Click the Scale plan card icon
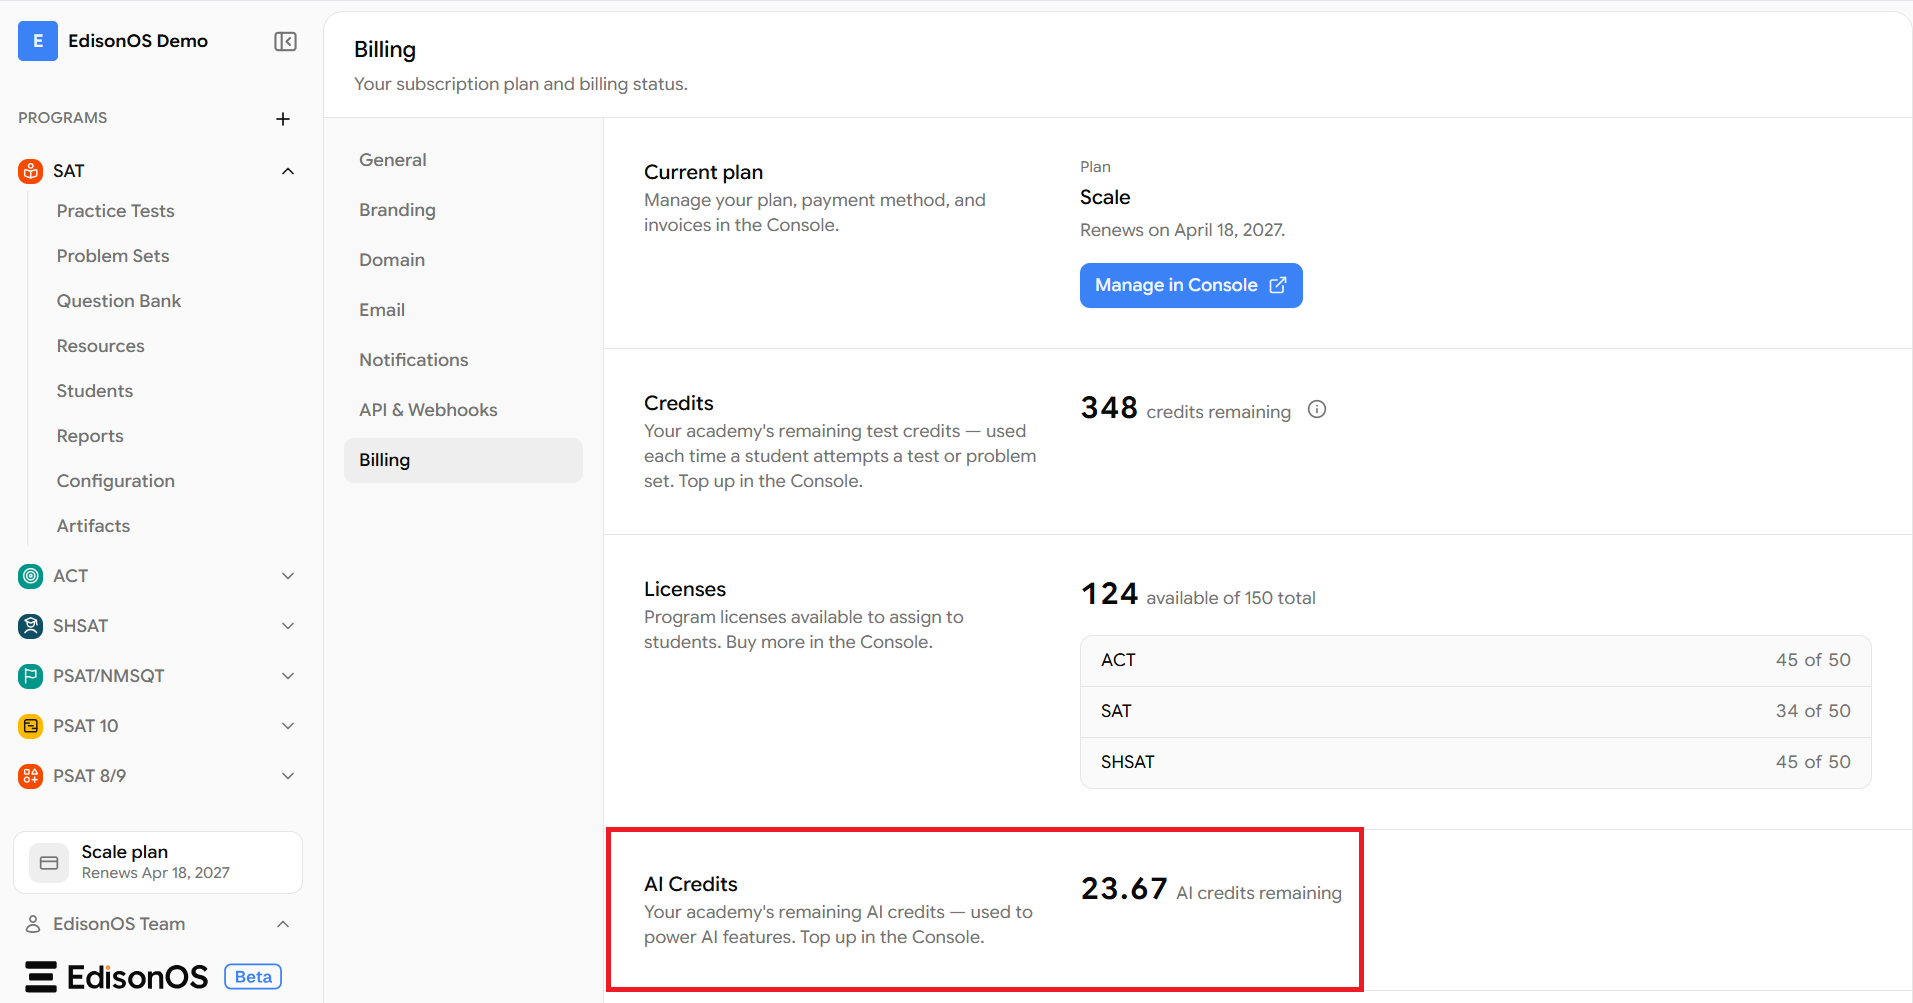The image size is (1913, 1003). coord(49,862)
